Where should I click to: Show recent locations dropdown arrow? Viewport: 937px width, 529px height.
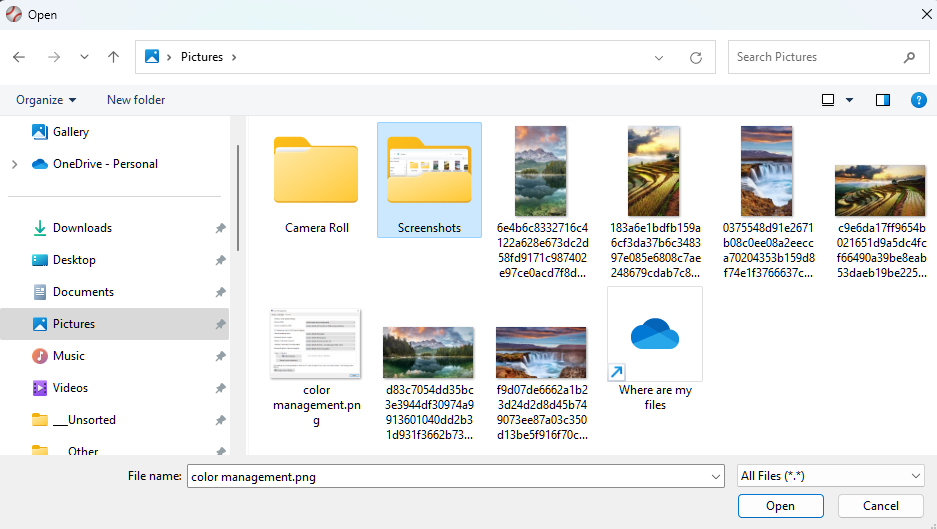84,57
